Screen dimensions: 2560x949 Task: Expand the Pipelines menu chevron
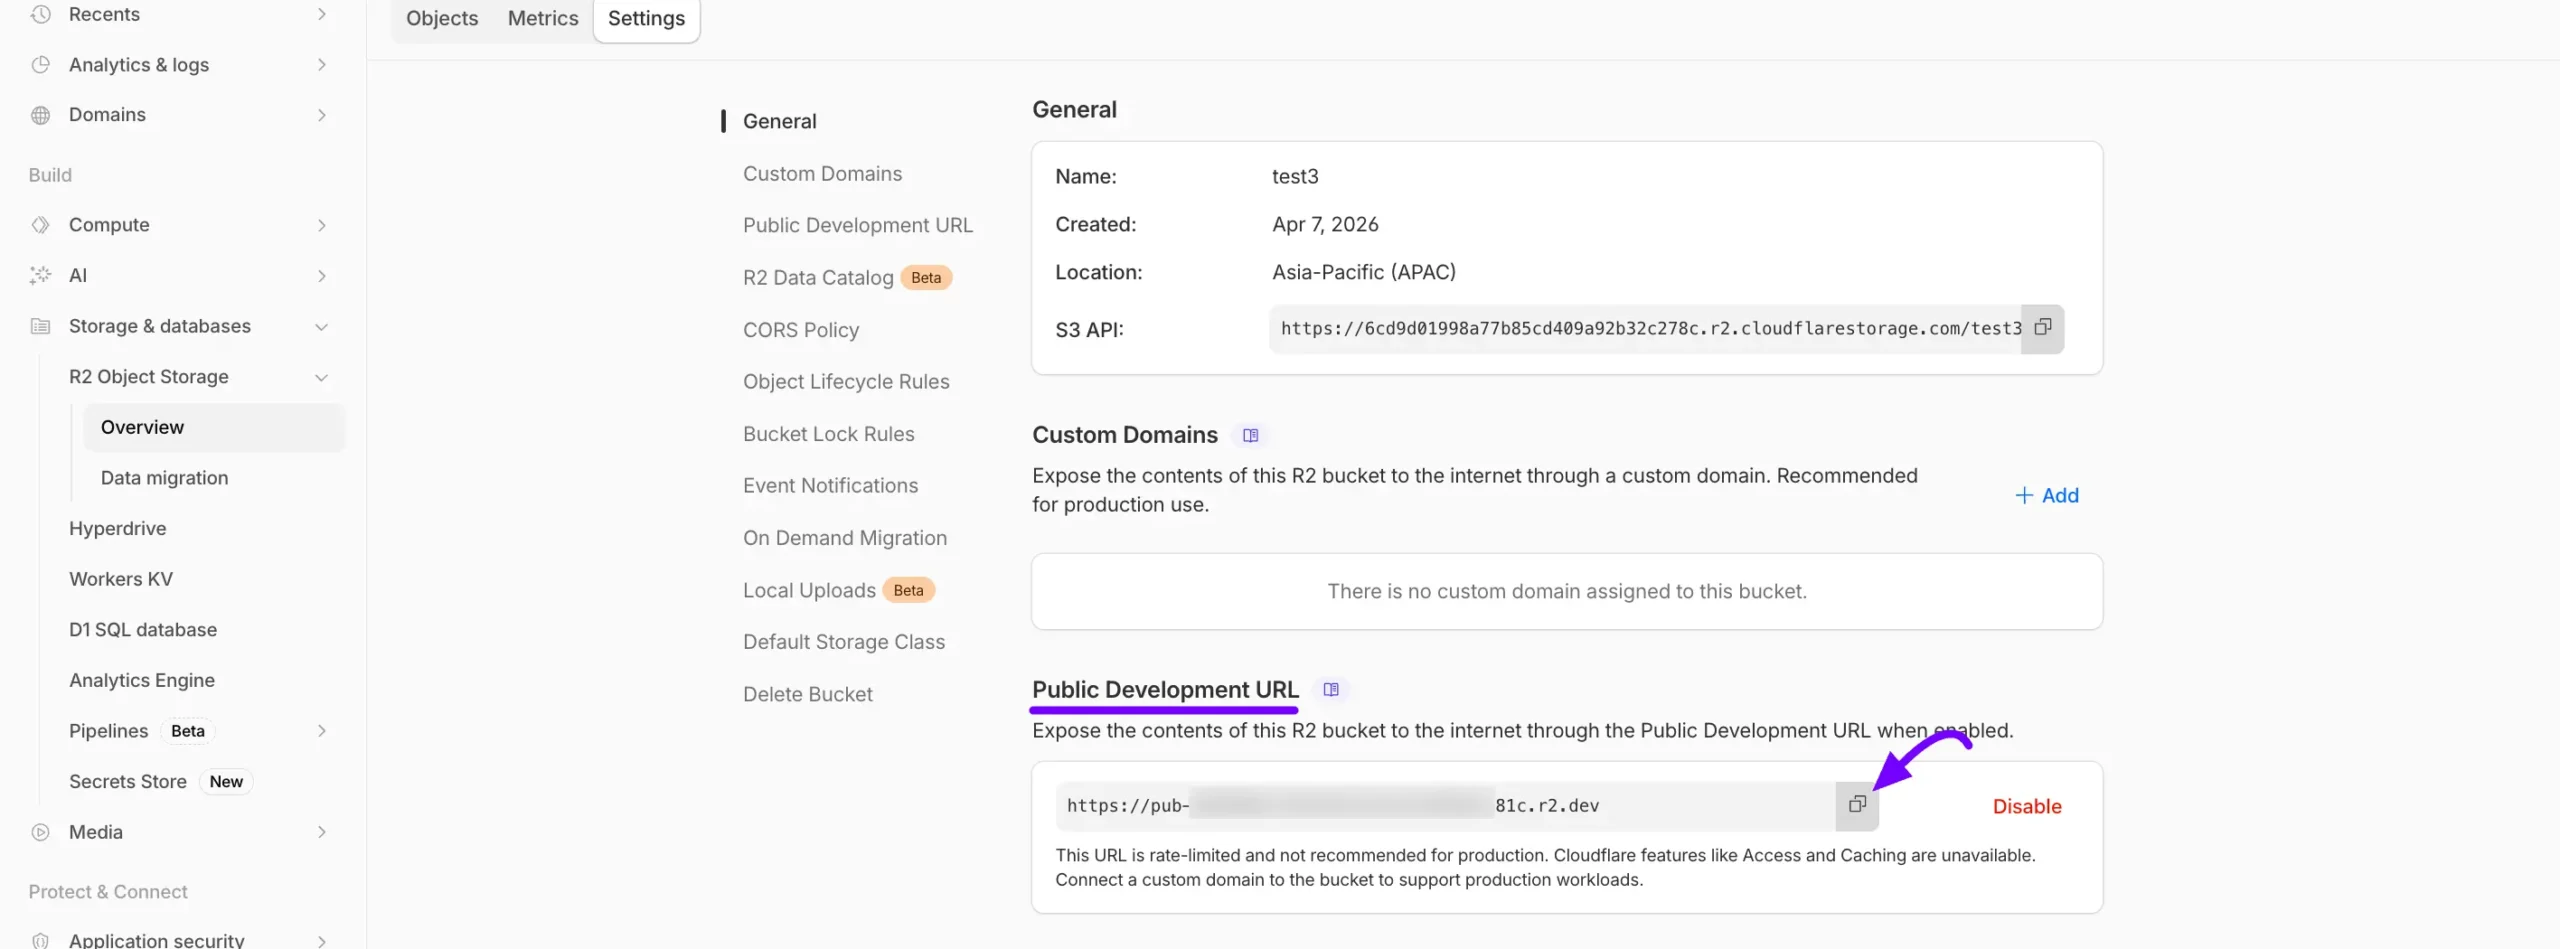coord(321,731)
